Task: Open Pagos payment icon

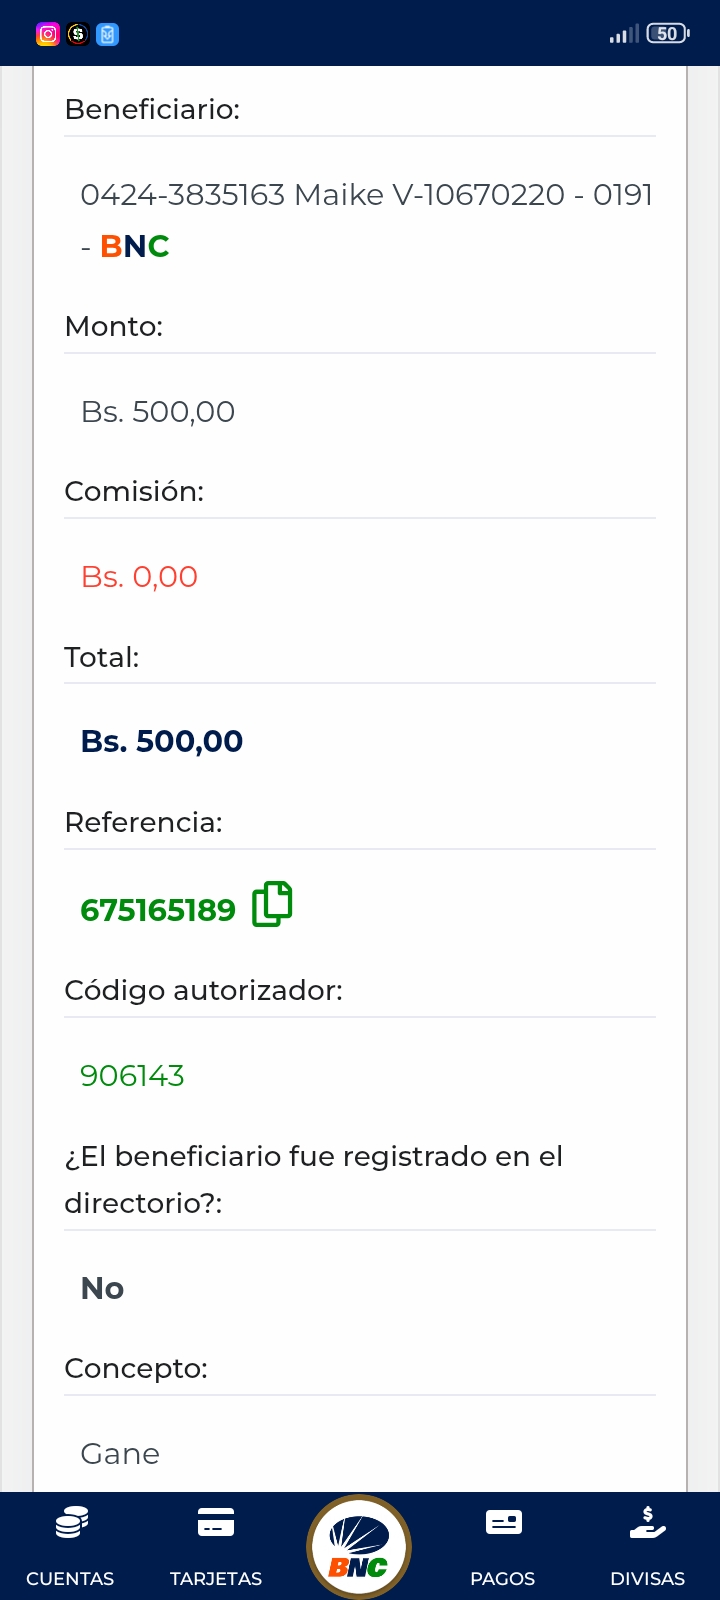Action: tap(503, 1522)
